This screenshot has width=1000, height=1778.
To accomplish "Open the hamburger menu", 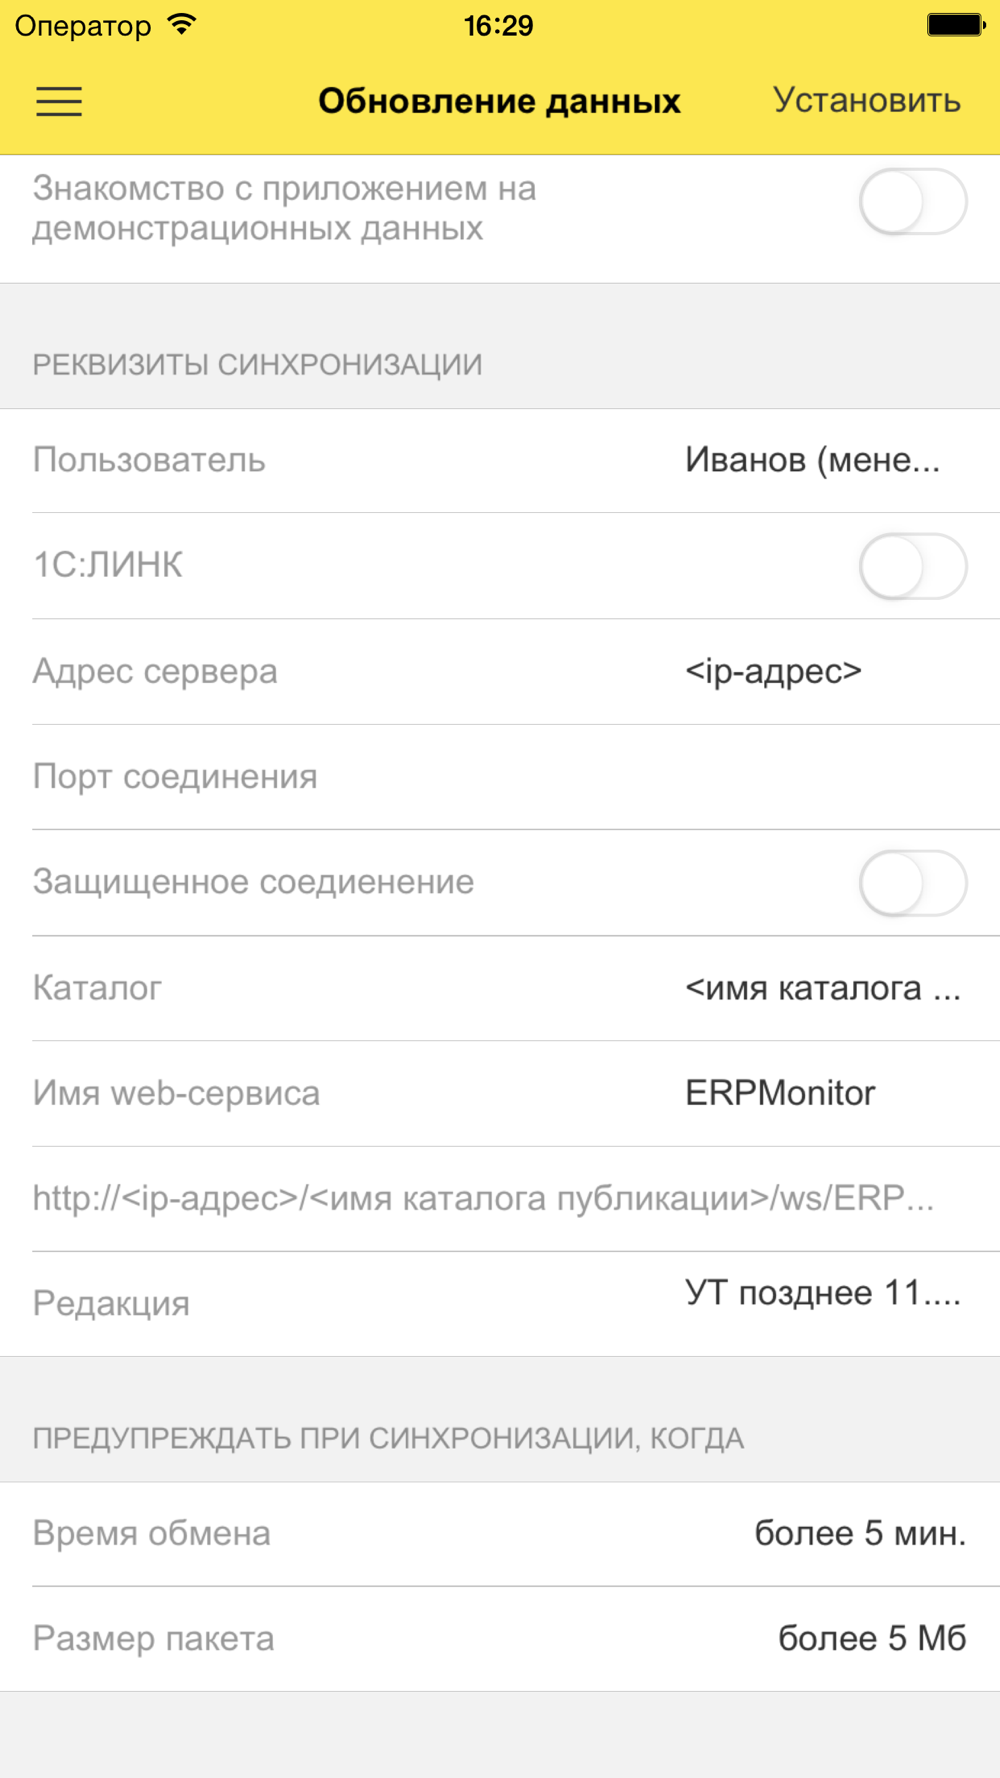I will 59,101.
